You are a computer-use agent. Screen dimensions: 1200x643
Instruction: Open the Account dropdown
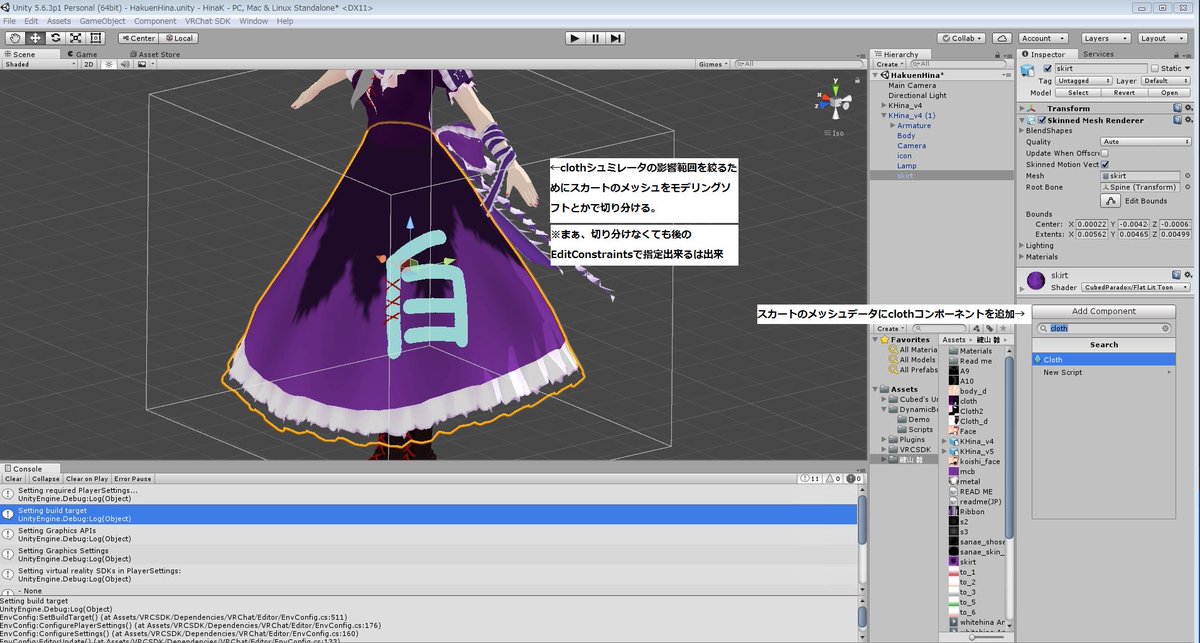click(1042, 38)
